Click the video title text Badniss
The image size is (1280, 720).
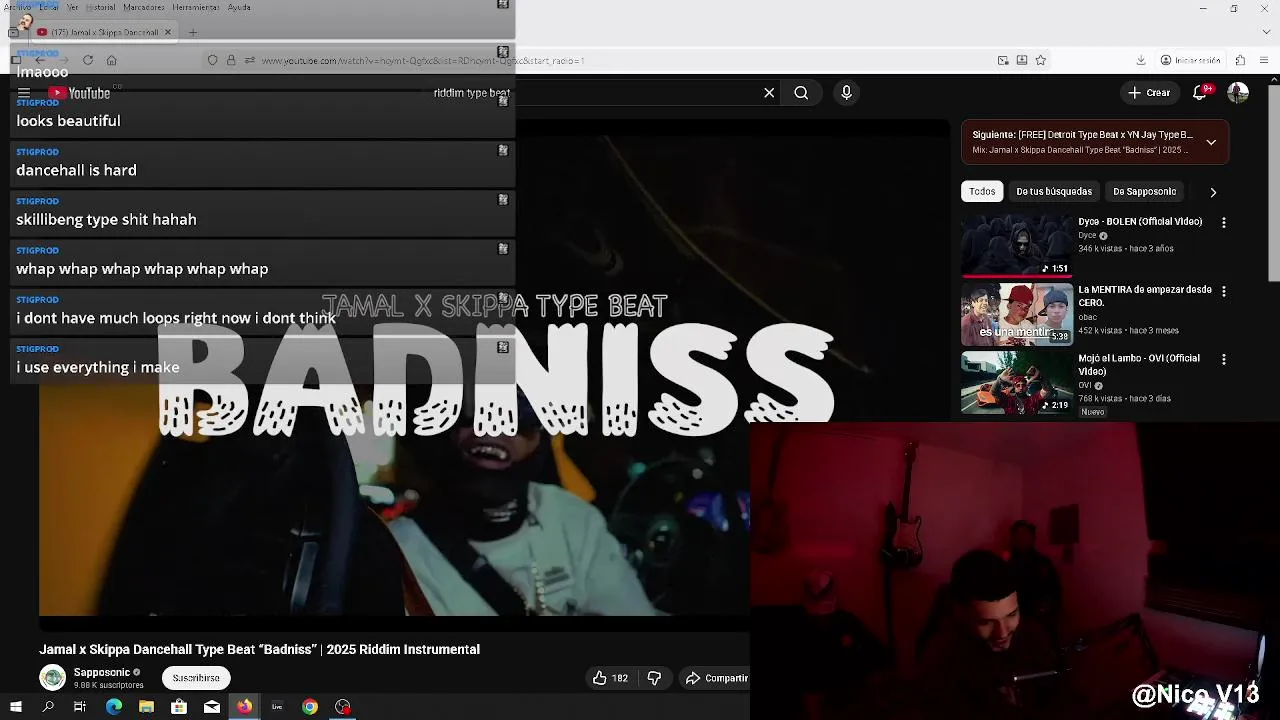click(x=259, y=649)
